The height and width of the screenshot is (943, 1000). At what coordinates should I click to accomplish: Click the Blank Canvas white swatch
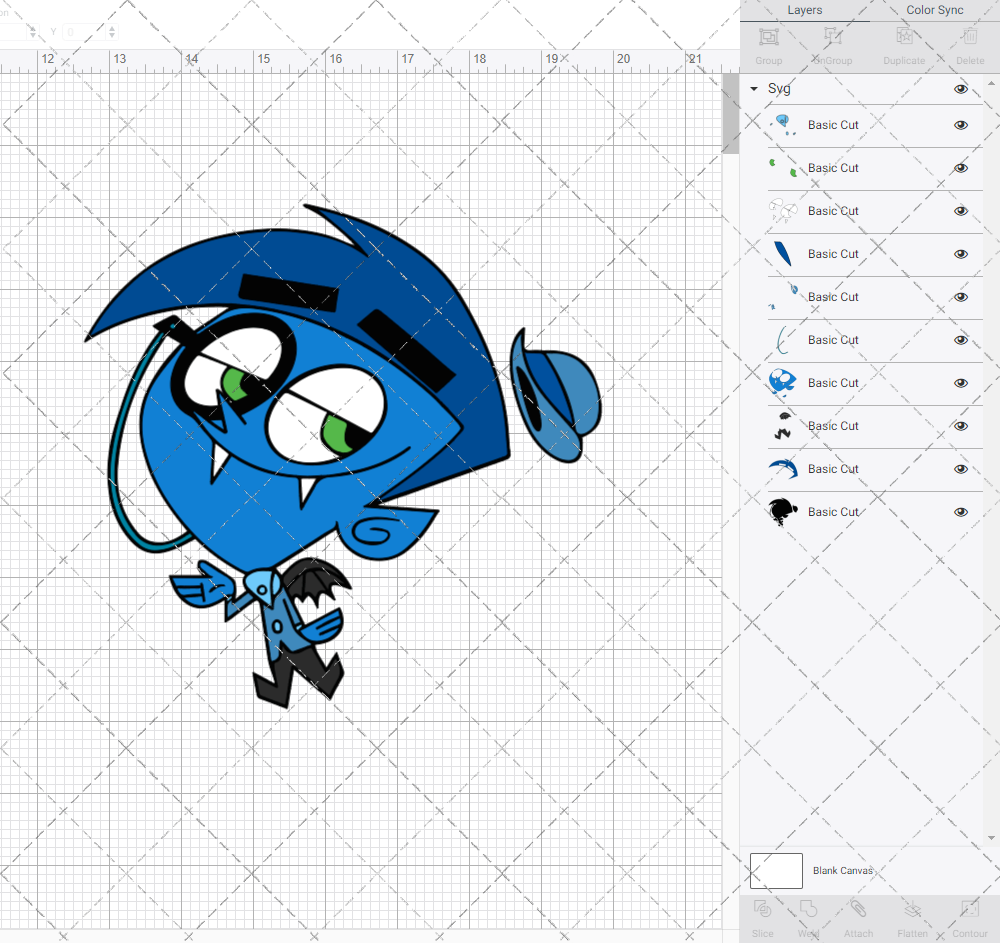coord(776,870)
